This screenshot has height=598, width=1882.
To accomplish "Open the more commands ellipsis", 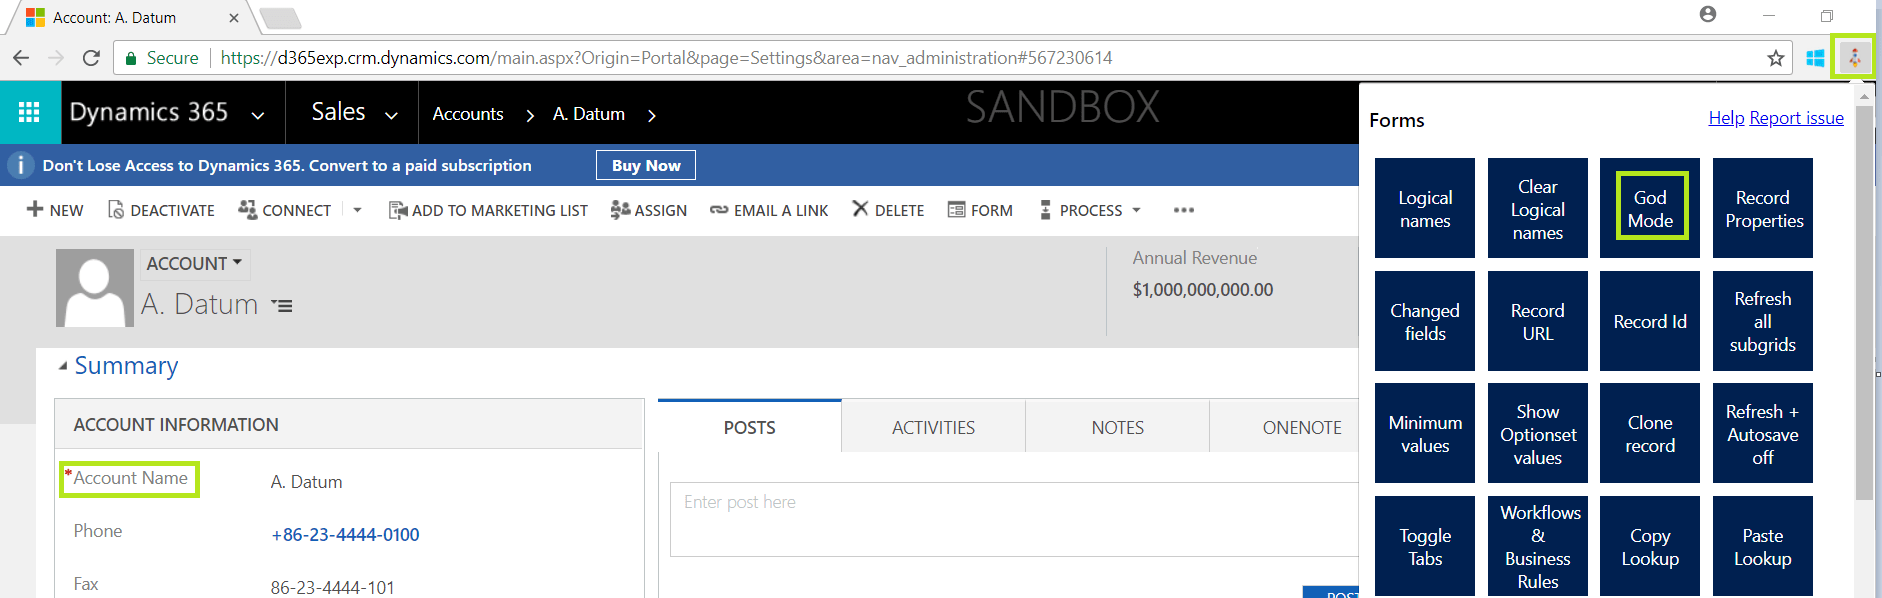I will [x=1184, y=210].
